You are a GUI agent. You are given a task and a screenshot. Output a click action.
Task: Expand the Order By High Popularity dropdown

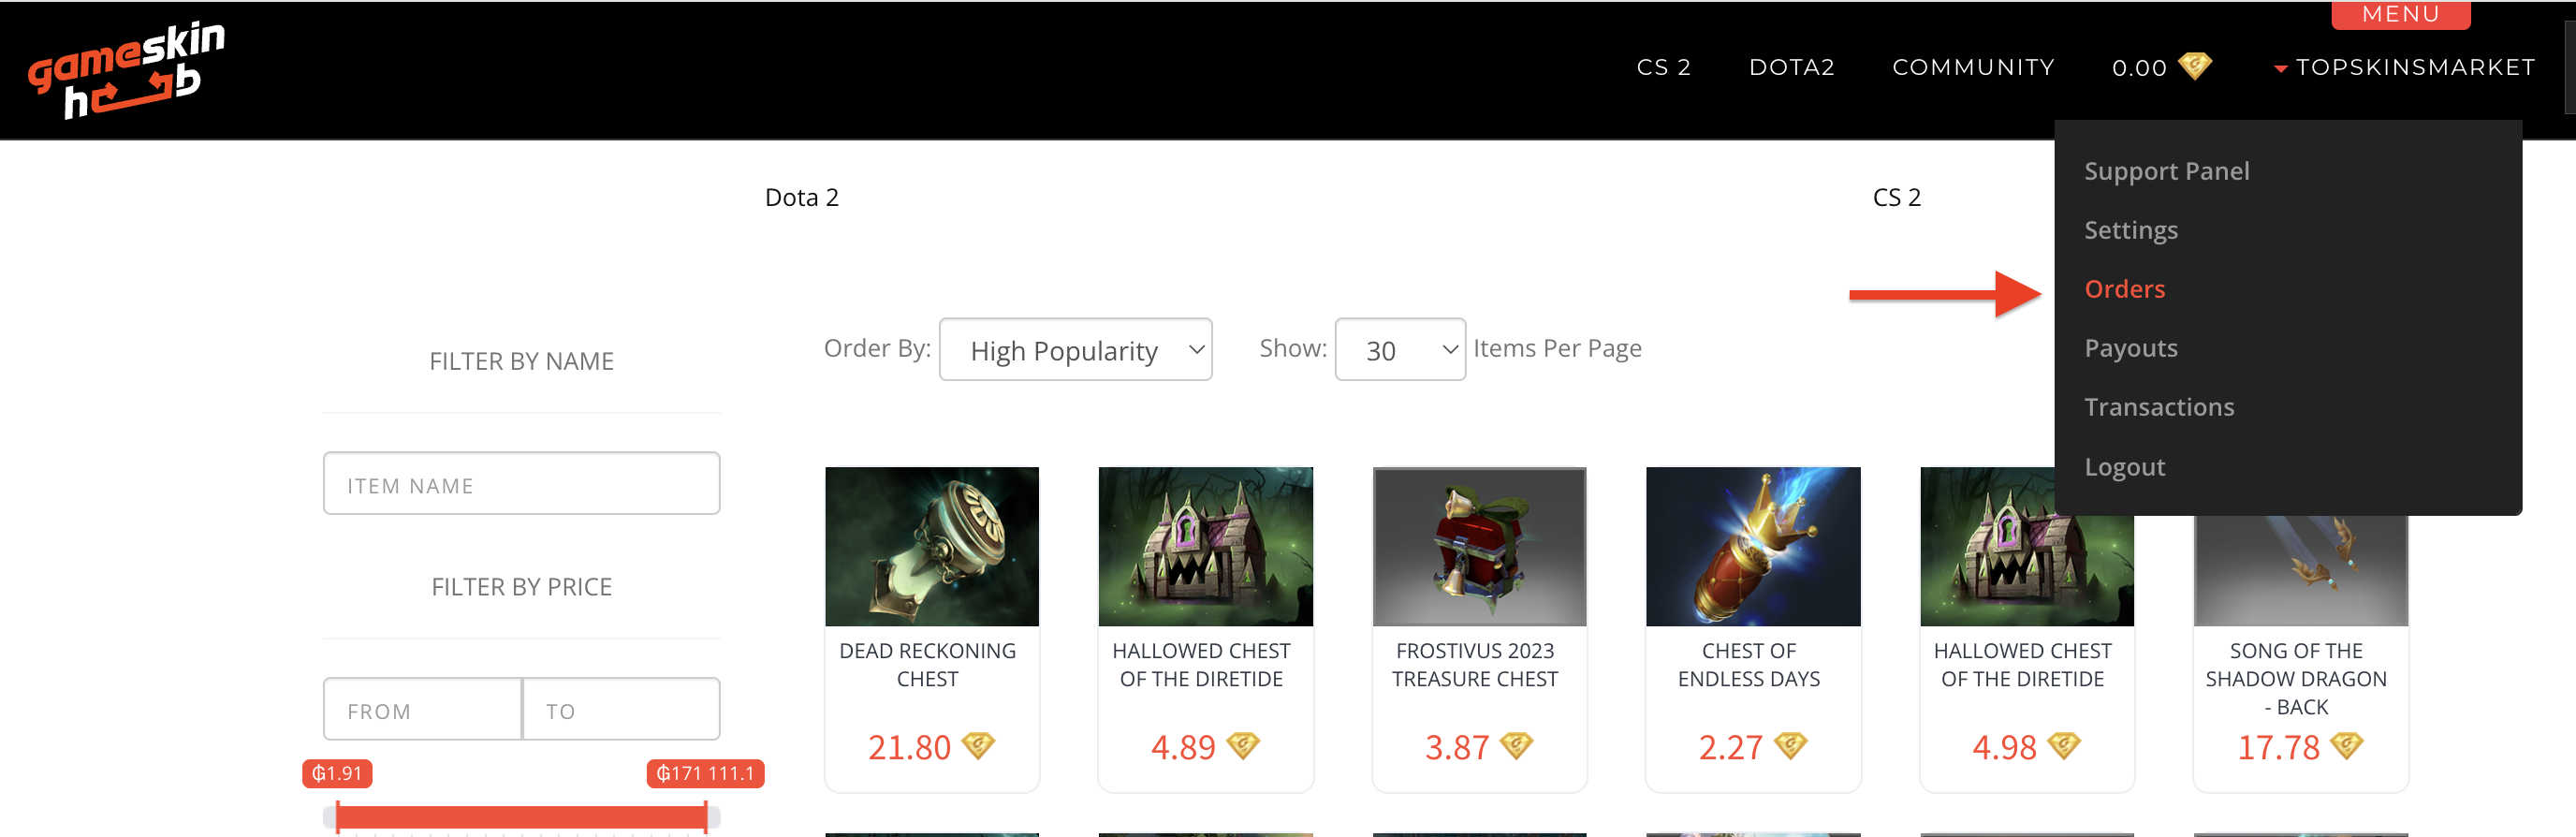pos(1075,350)
